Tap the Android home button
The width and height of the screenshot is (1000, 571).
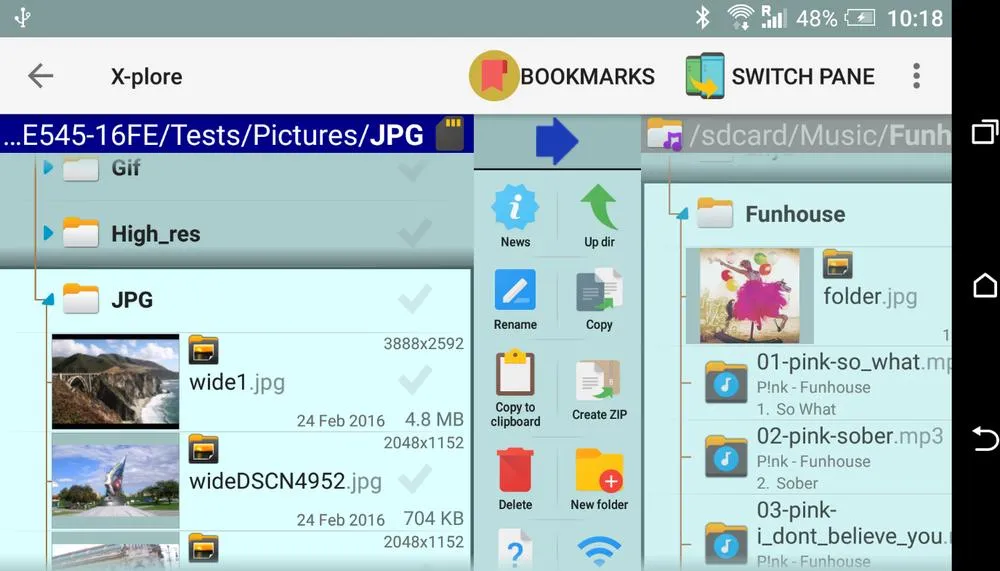pyautogui.click(x=985, y=285)
